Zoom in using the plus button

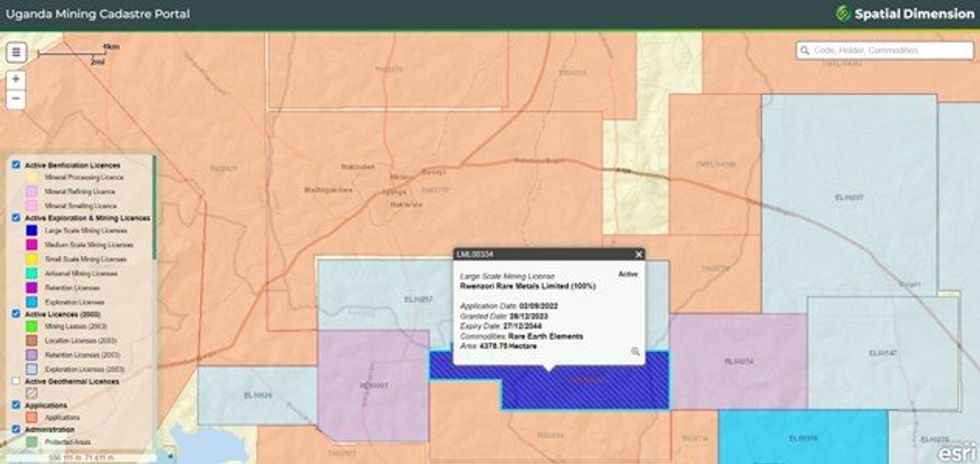pyautogui.click(x=16, y=78)
